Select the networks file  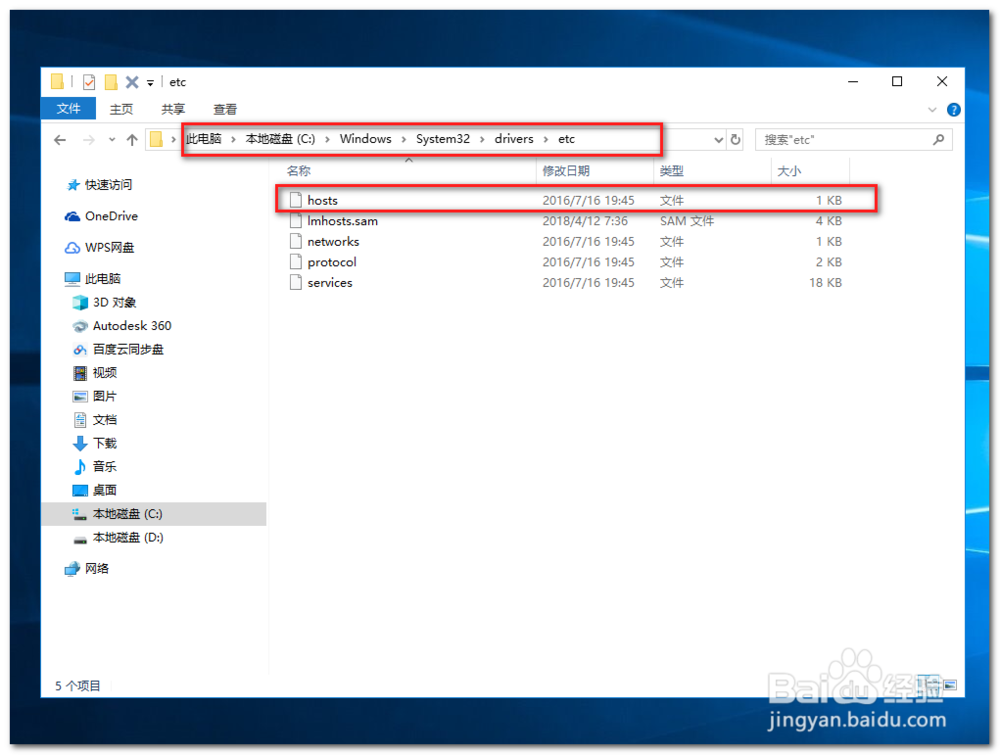tap(565, 242)
